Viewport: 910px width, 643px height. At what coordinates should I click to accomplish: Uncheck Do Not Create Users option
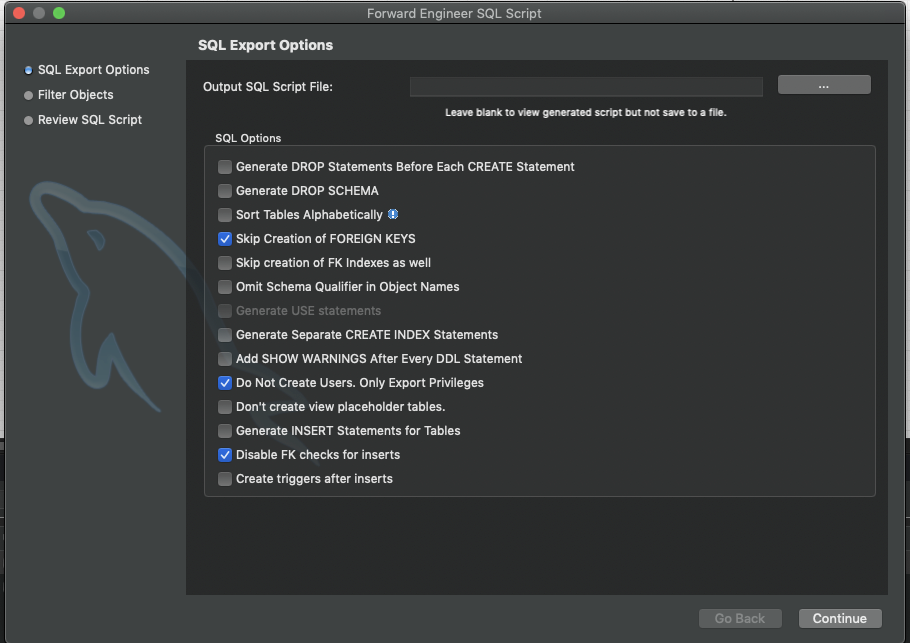[225, 383]
